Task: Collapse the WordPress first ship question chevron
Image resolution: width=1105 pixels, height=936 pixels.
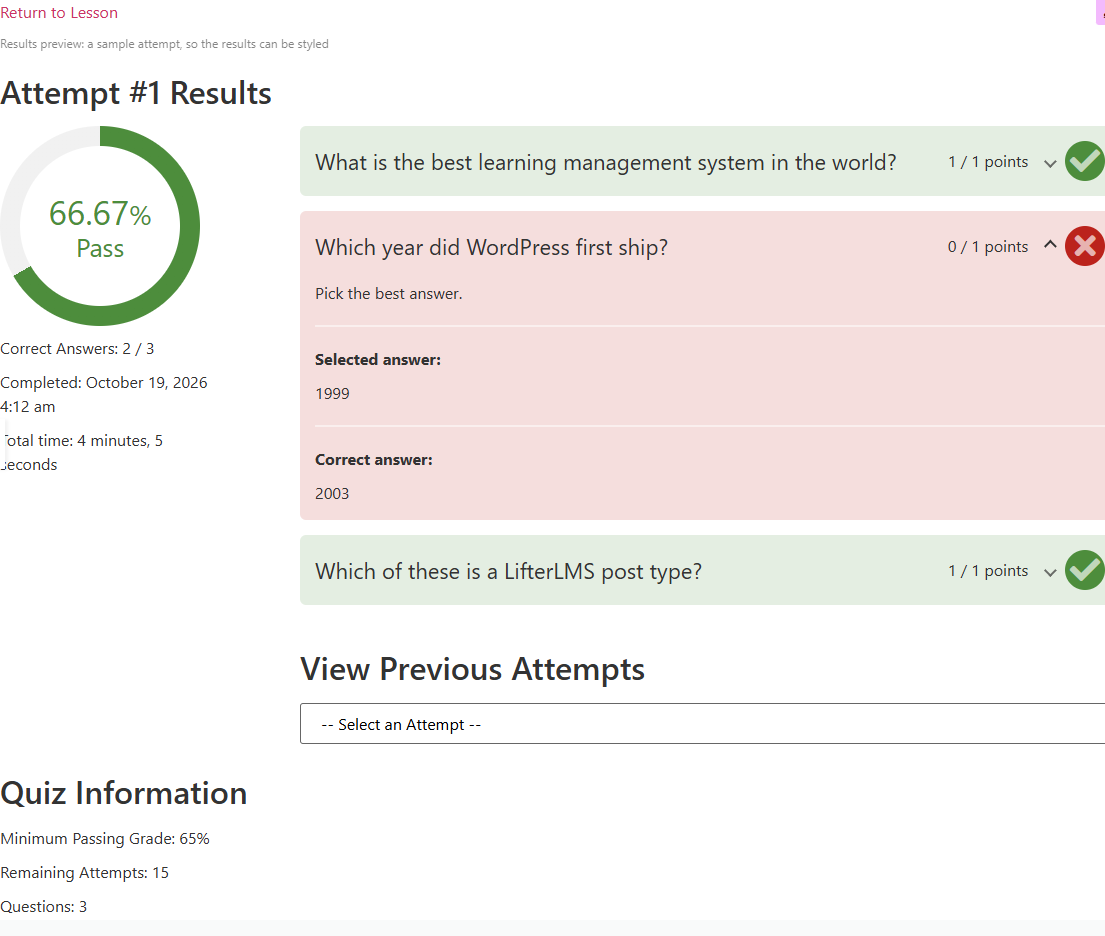Action: click(1050, 245)
